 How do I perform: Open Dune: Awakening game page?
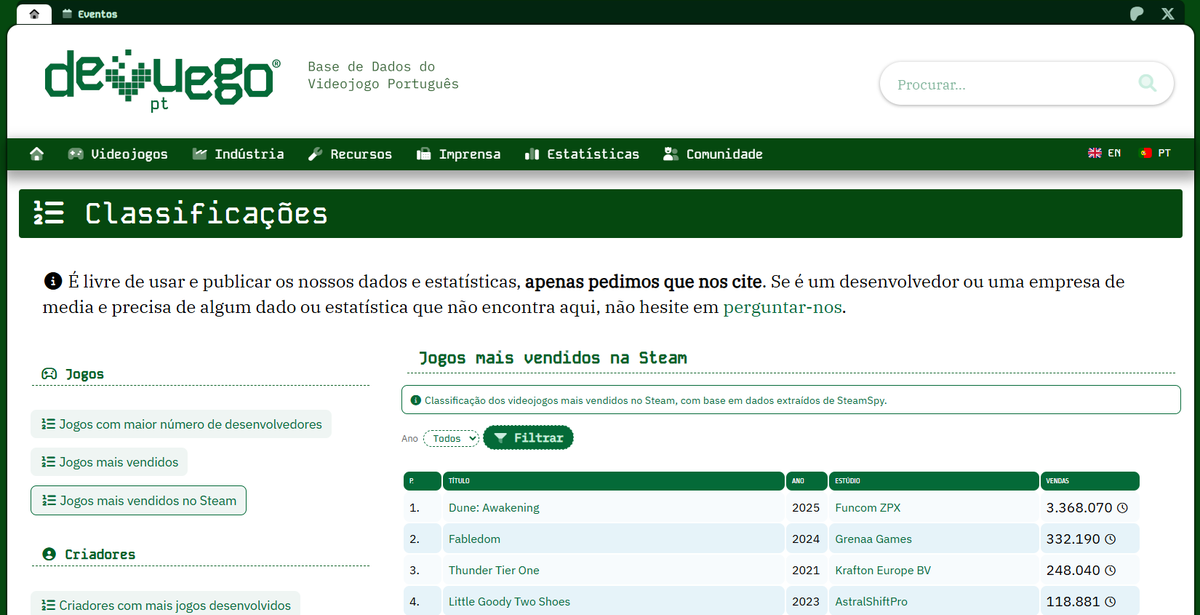coord(494,508)
